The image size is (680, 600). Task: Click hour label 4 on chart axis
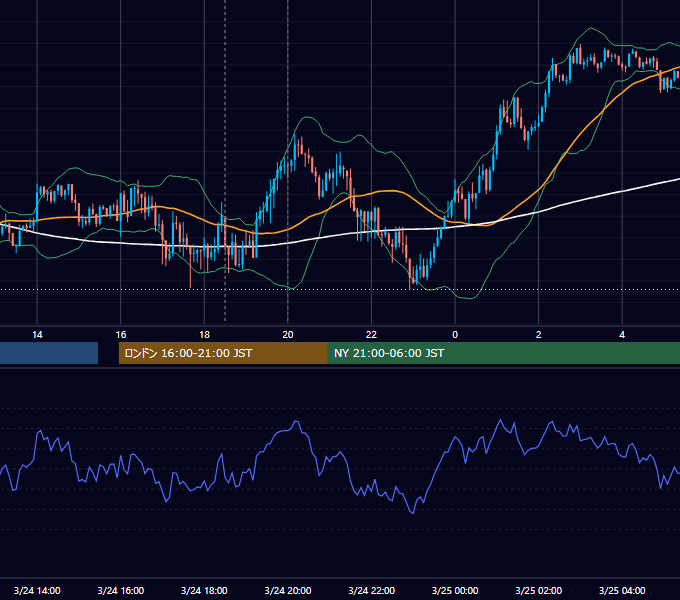(x=622, y=335)
